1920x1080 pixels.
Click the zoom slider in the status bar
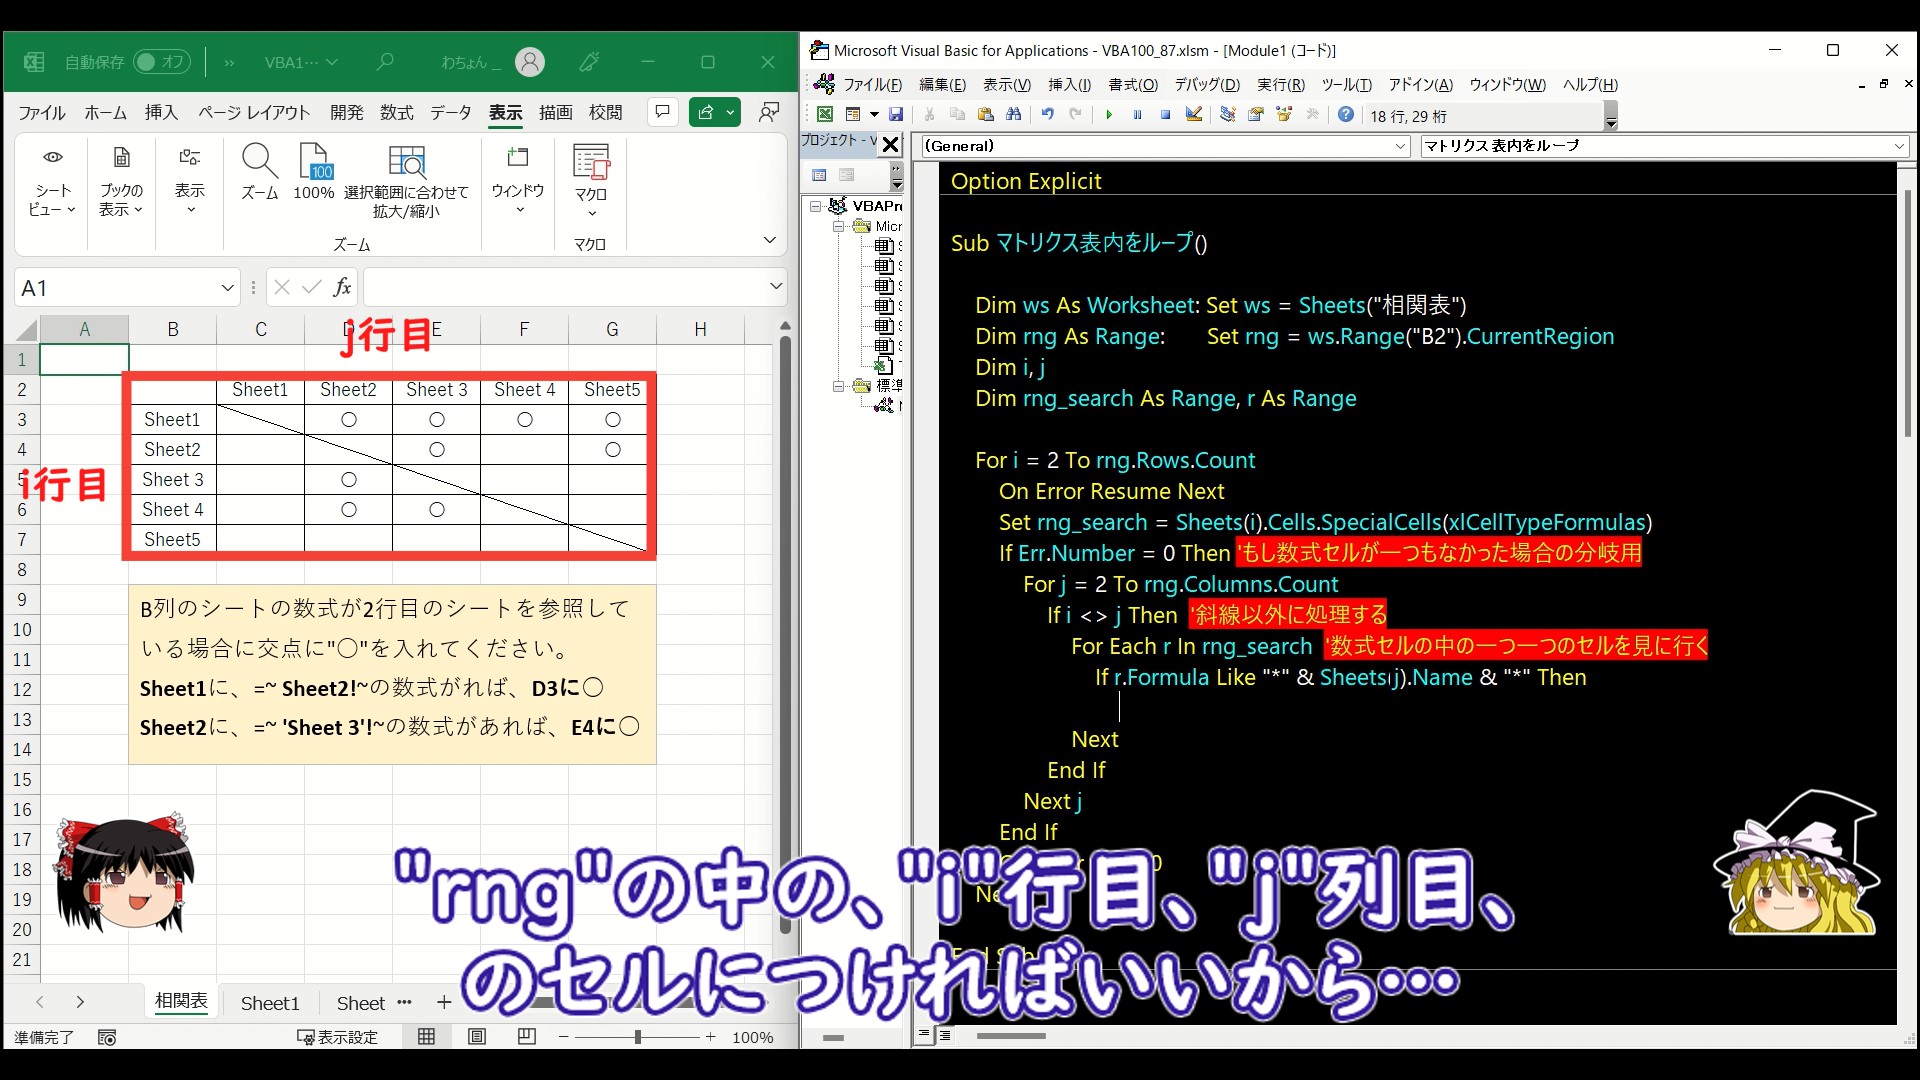pos(637,1037)
